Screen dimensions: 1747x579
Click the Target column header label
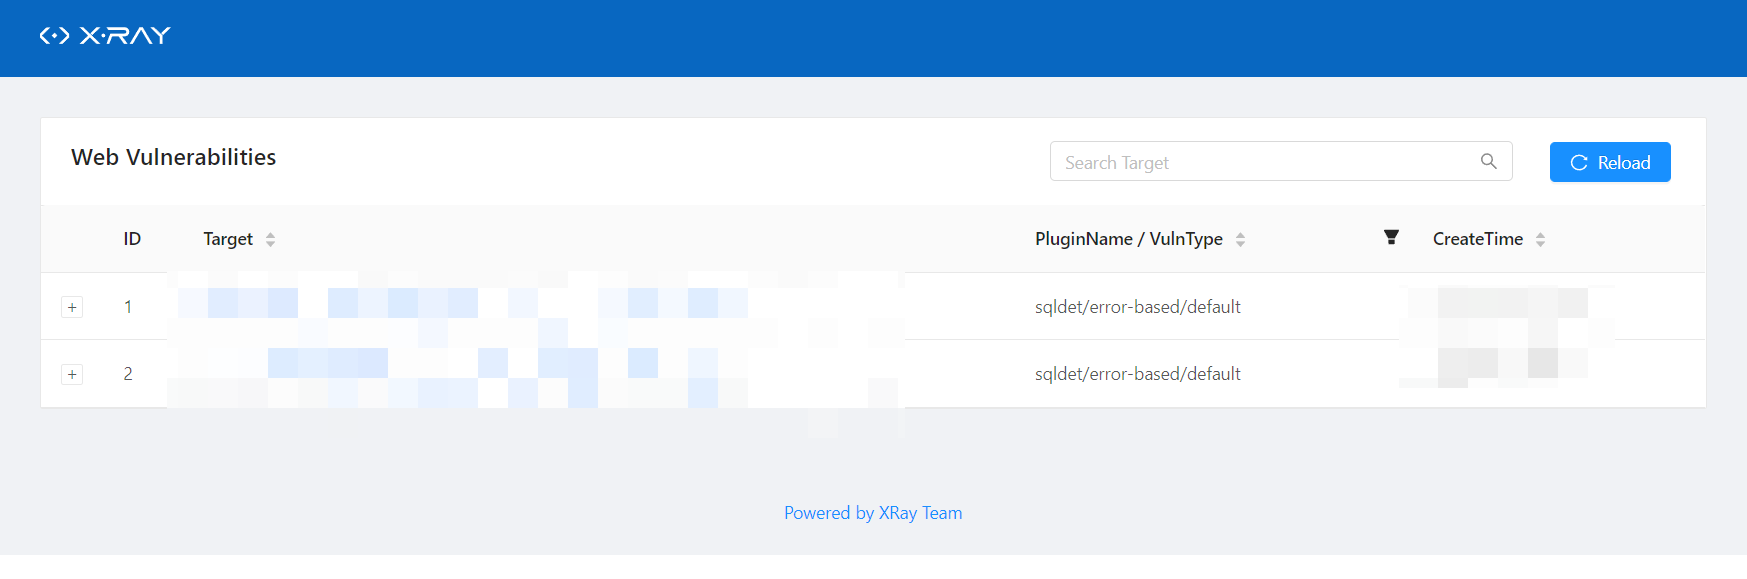[x=228, y=239]
